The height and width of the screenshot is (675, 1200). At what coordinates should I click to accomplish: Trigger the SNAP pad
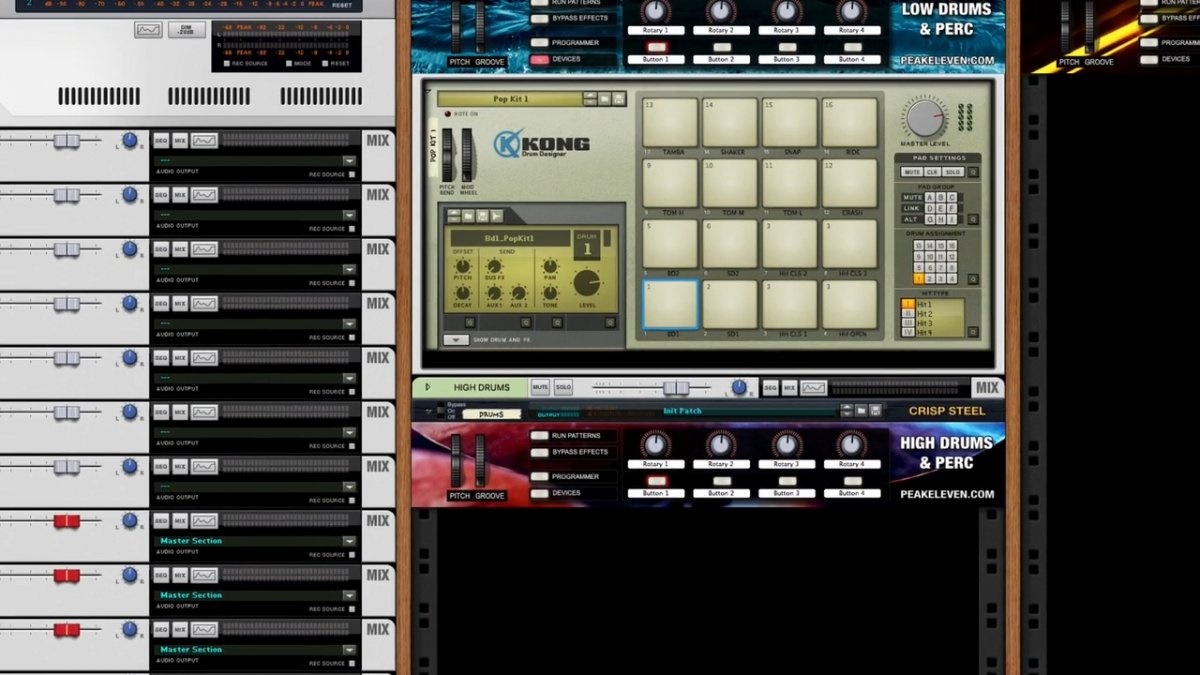pyautogui.click(x=790, y=122)
